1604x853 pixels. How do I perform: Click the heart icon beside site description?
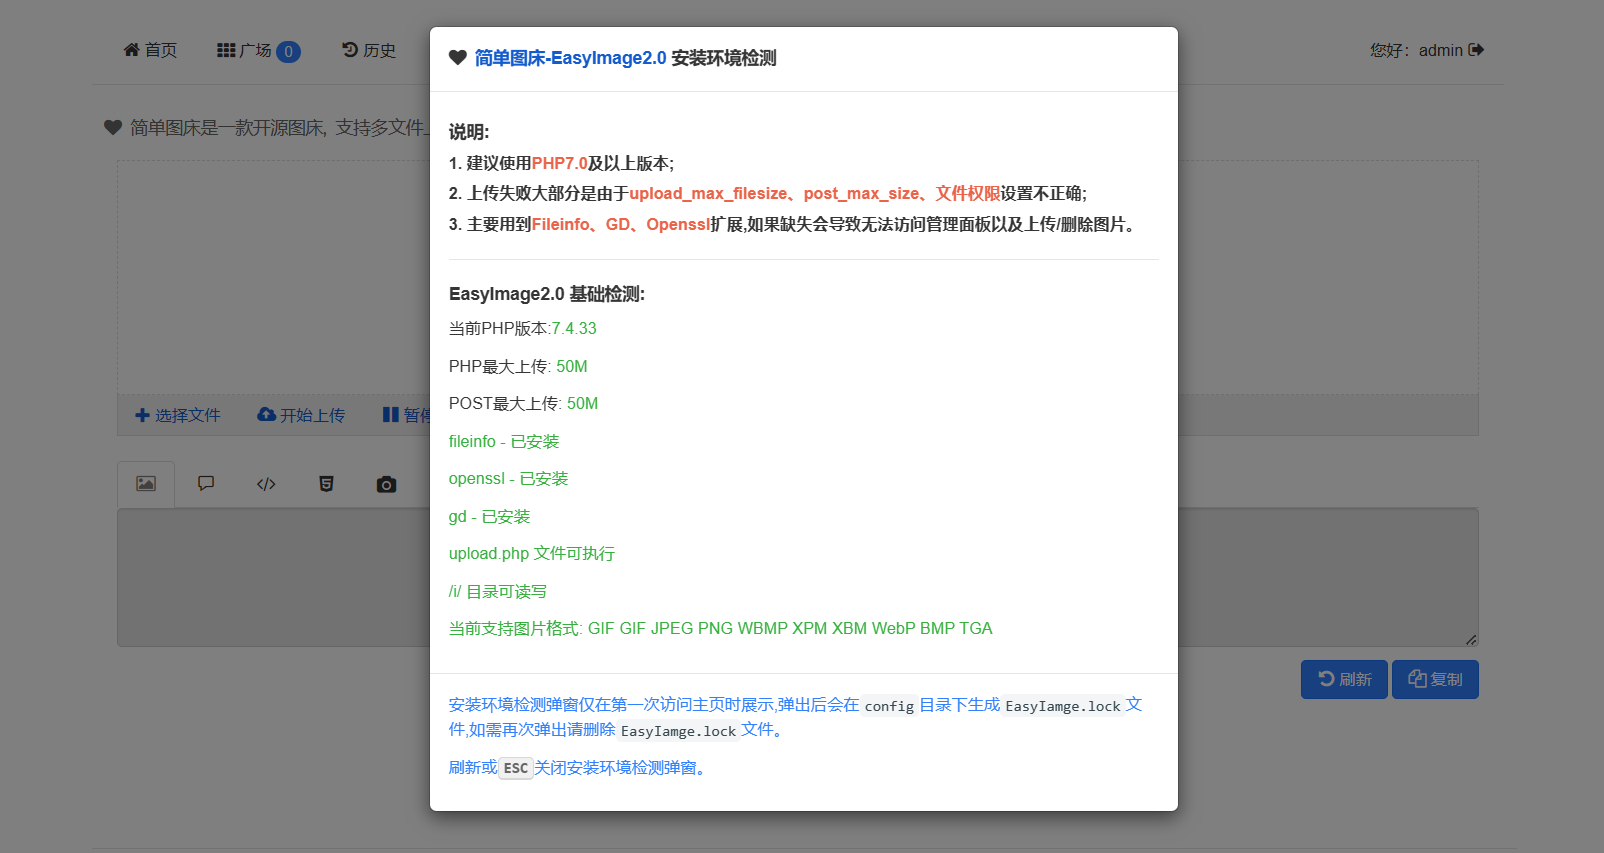pyautogui.click(x=113, y=127)
